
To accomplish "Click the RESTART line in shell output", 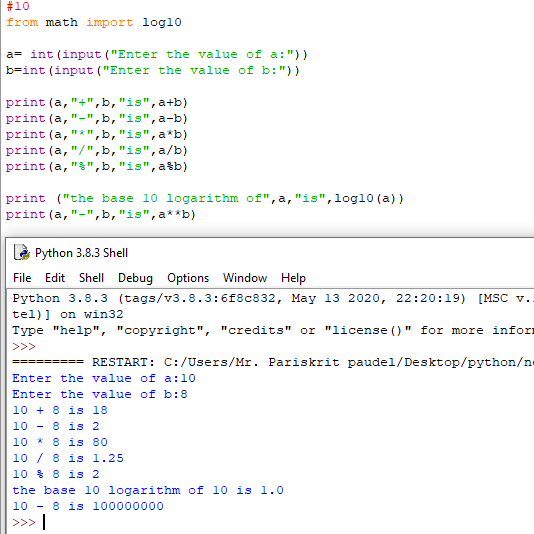I will [x=273, y=362].
